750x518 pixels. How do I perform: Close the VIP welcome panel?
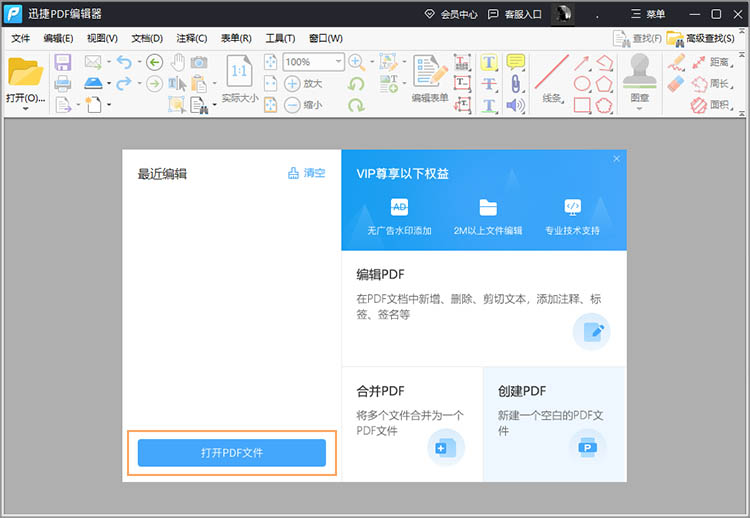(617, 159)
